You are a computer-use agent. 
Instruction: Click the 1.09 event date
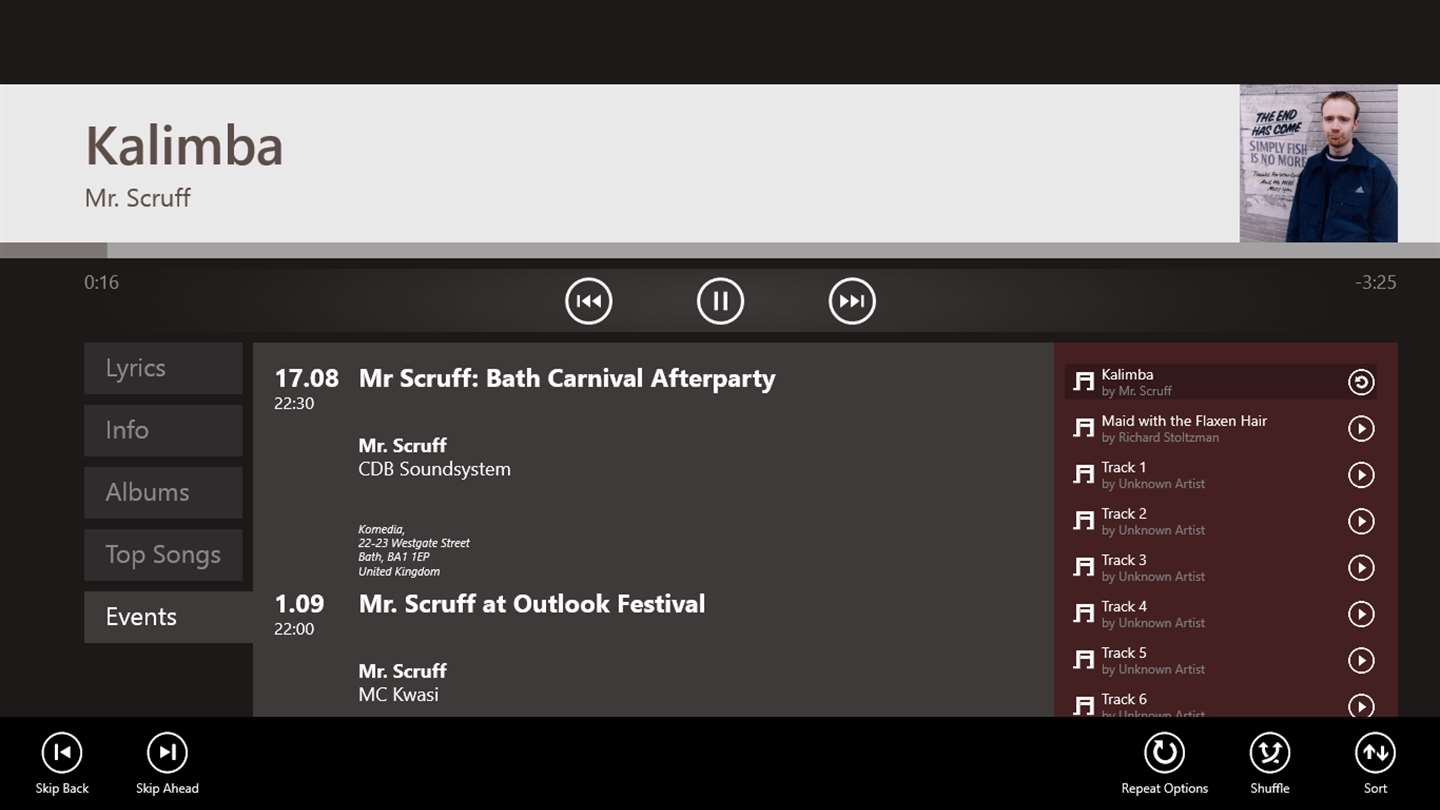300,604
